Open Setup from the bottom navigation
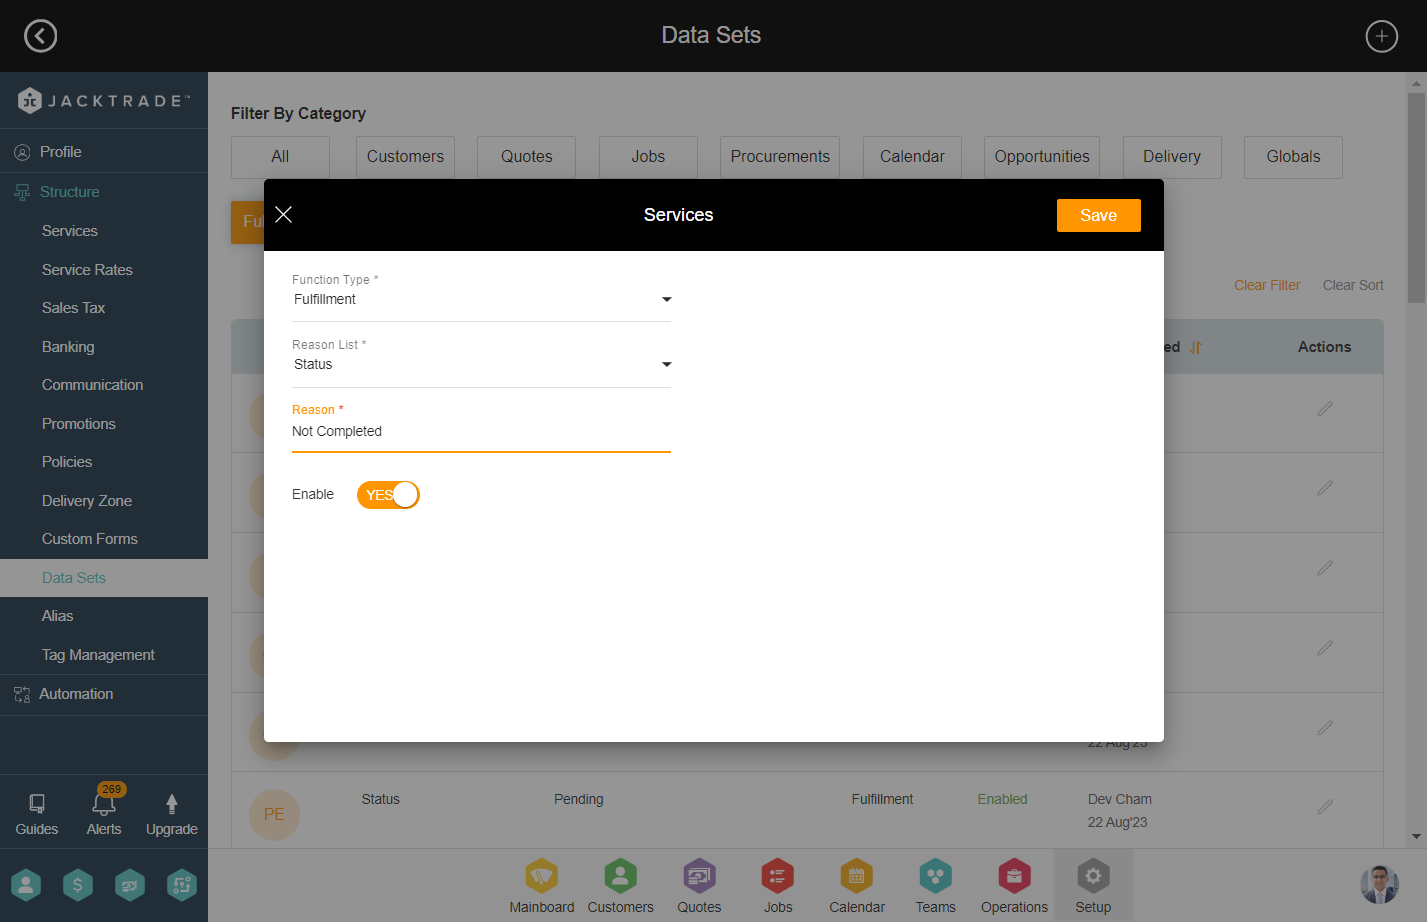The width and height of the screenshot is (1427, 922). click(1093, 886)
